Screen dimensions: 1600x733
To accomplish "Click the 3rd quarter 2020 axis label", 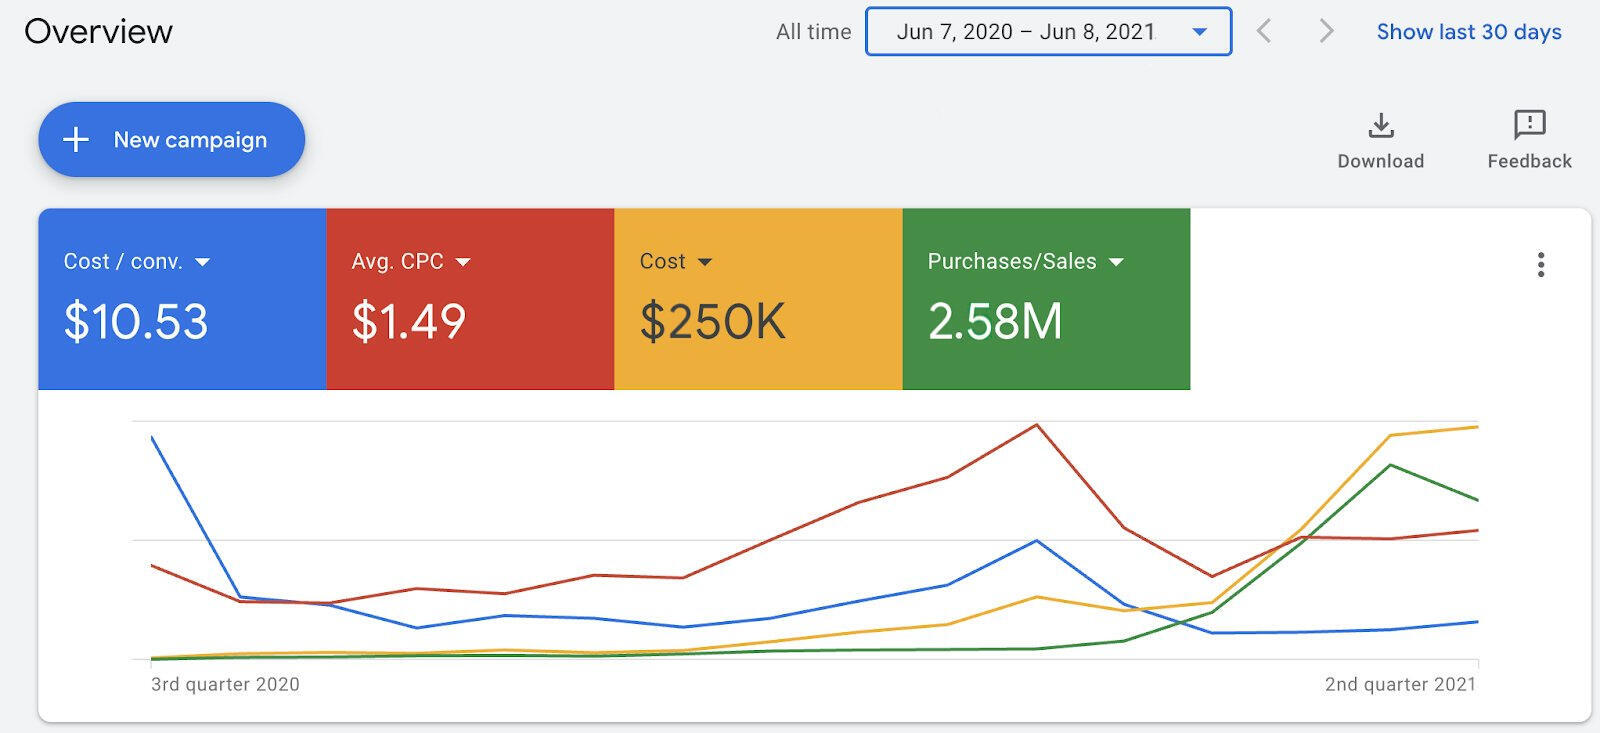I will pyautogui.click(x=225, y=684).
